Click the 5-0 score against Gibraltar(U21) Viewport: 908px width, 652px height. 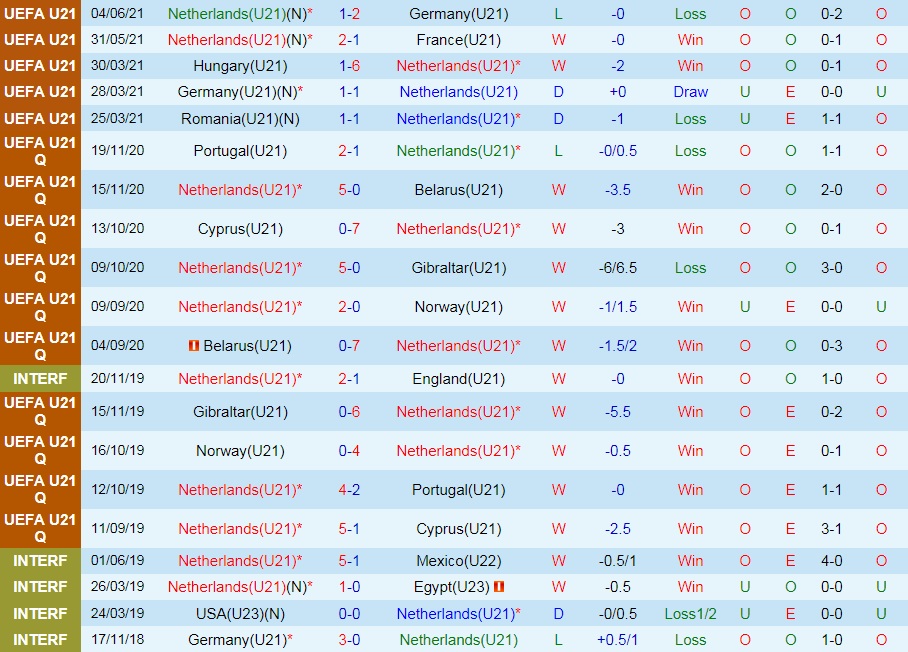(349, 268)
